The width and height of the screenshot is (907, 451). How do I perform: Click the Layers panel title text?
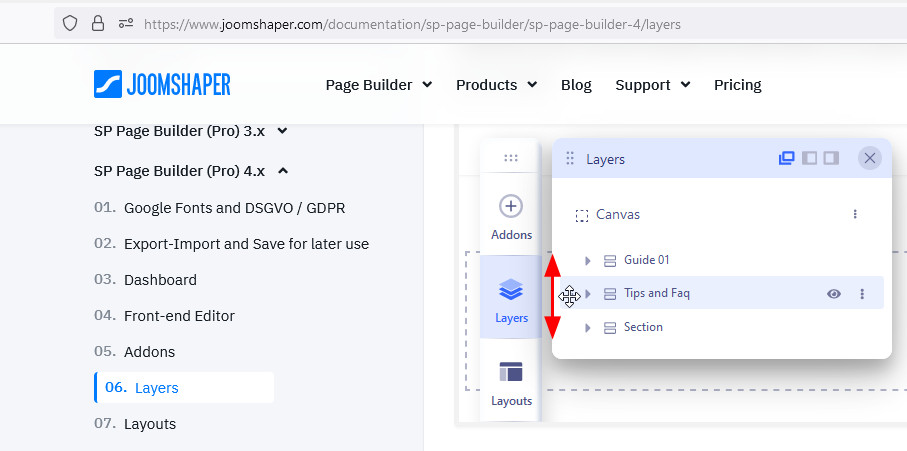[606, 159]
